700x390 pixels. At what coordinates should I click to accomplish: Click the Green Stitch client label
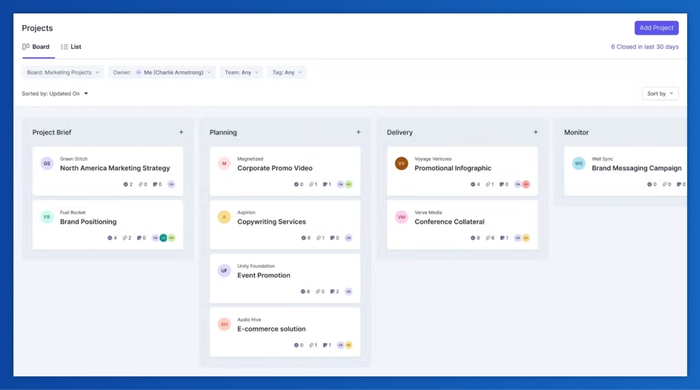click(74, 159)
